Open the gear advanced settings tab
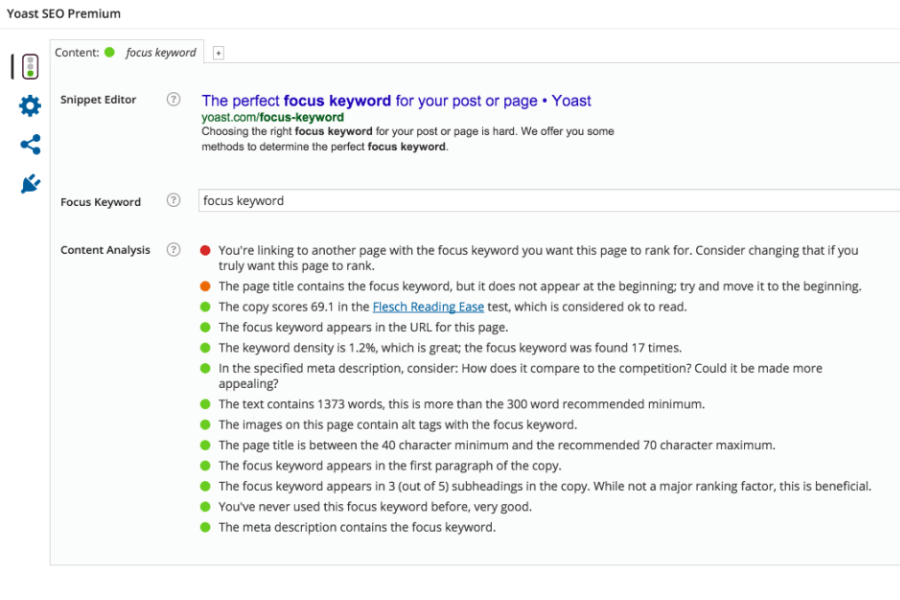Viewport: 900px width, 600px height. (x=30, y=106)
